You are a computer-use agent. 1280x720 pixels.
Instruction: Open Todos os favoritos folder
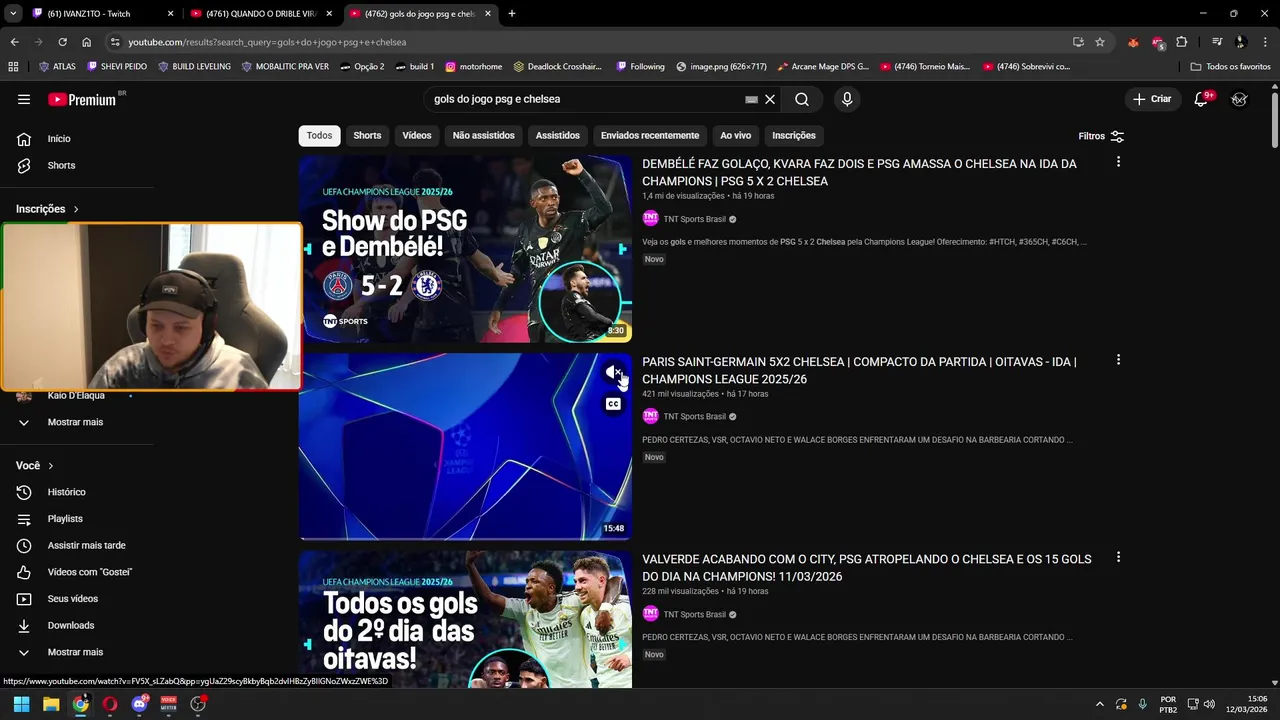(1230, 67)
